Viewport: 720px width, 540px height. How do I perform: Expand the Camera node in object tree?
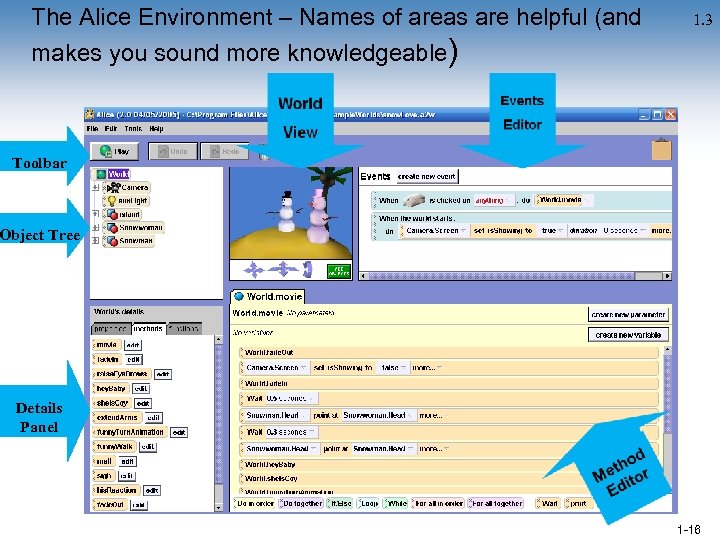pyautogui.click(x=96, y=187)
